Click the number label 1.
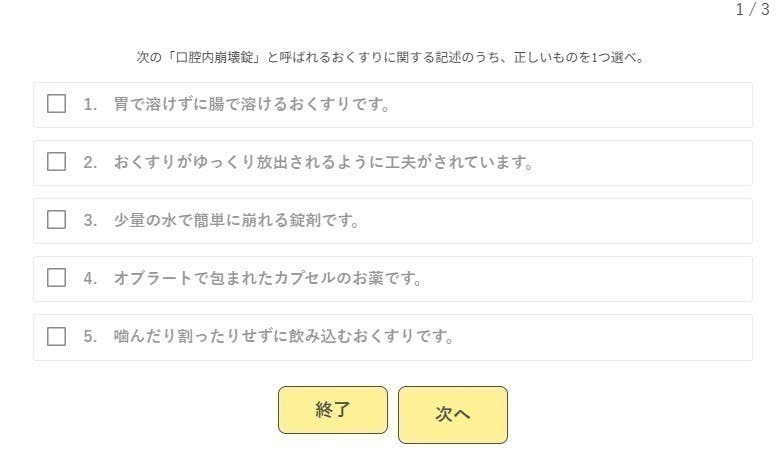Viewport: 781px width, 451px height. pyautogui.click(x=90, y=105)
